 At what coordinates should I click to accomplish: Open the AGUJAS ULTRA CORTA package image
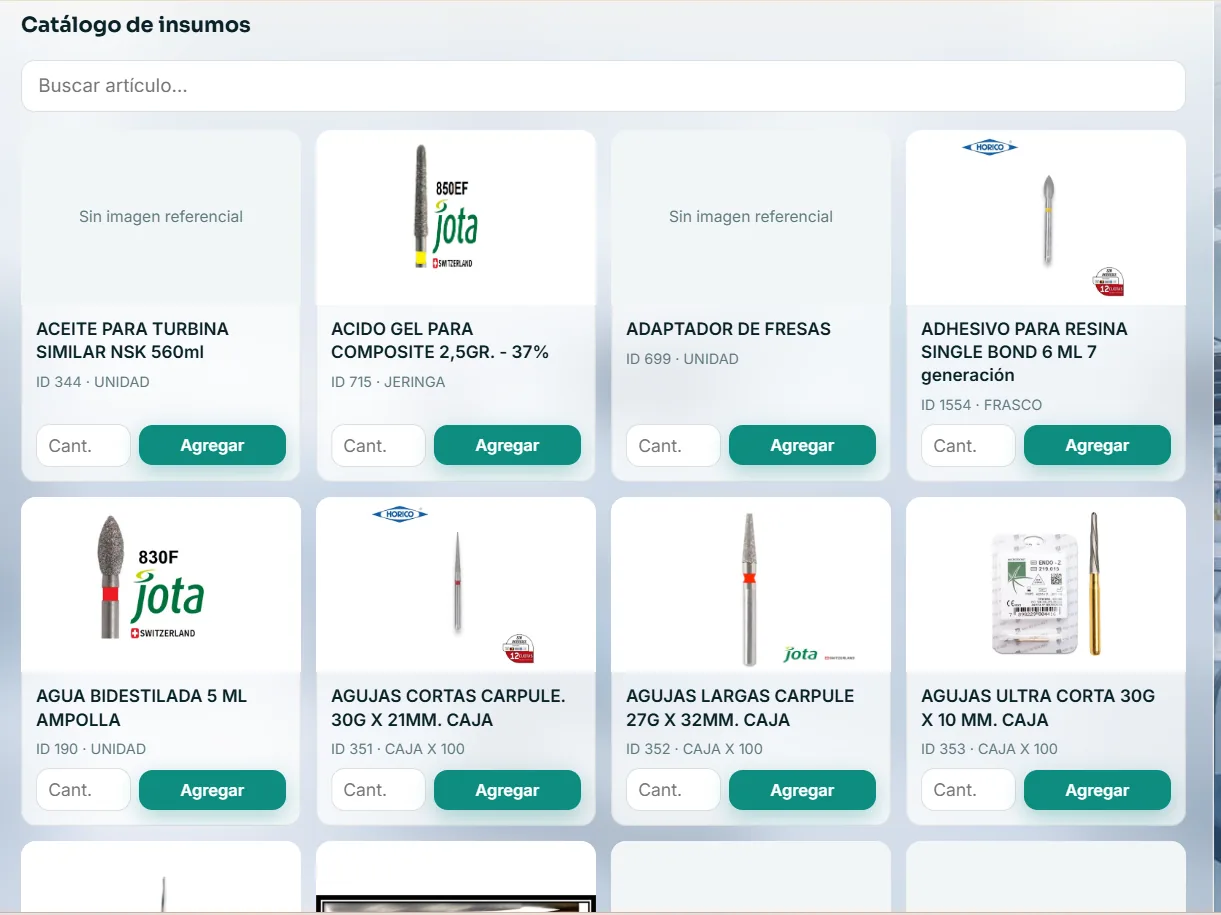[1046, 585]
